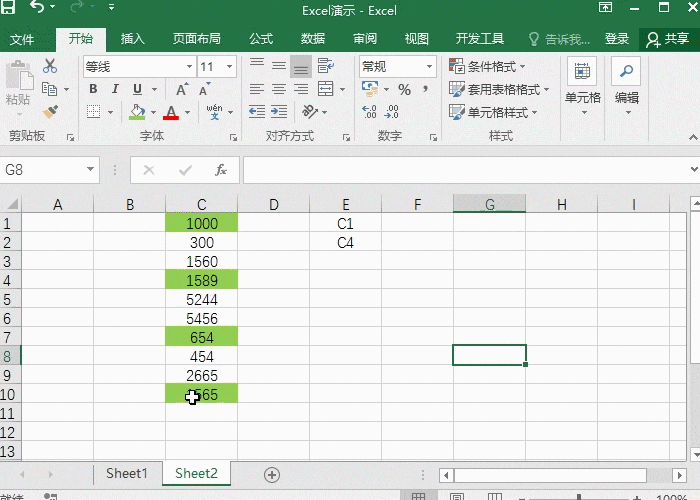Click the 共享 Share button

click(668, 39)
